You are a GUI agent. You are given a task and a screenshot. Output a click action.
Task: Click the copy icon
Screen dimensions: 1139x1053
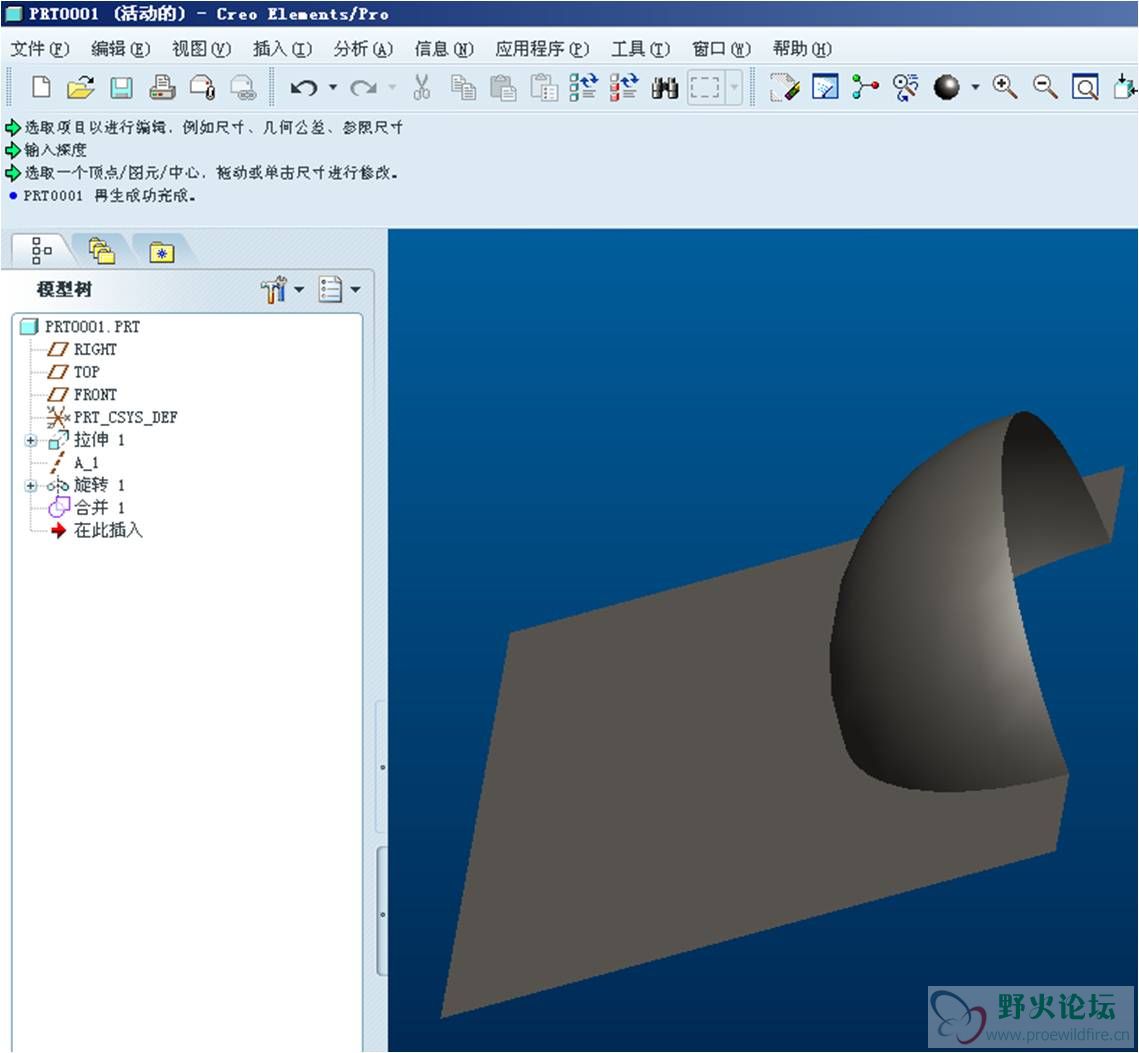click(463, 88)
